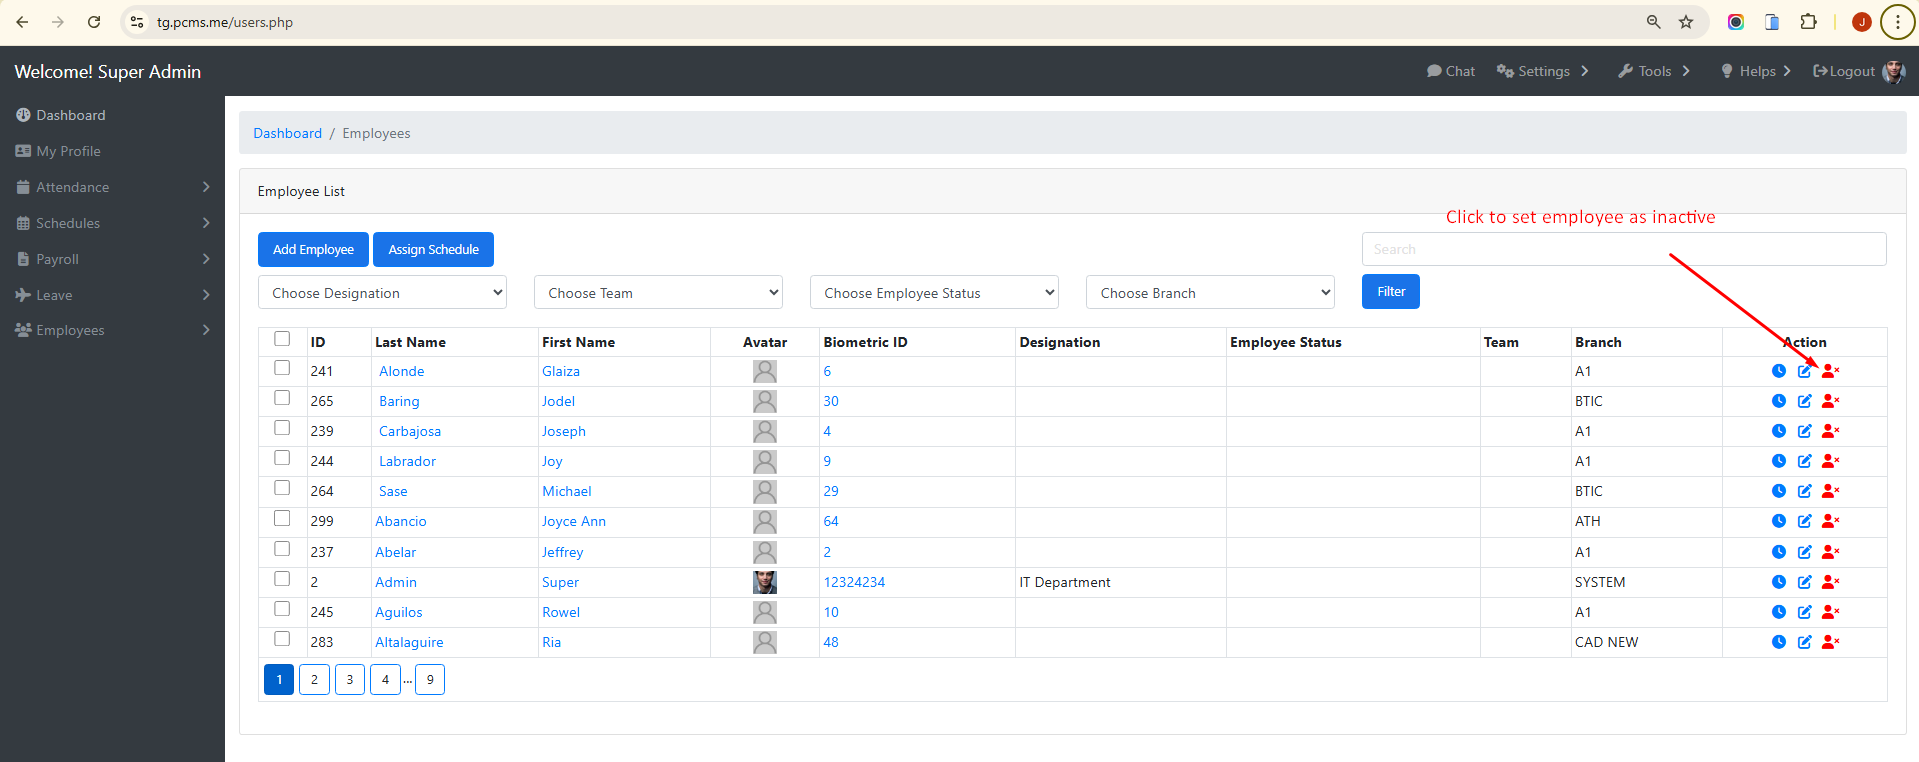Click the Add Employee button

(313, 249)
